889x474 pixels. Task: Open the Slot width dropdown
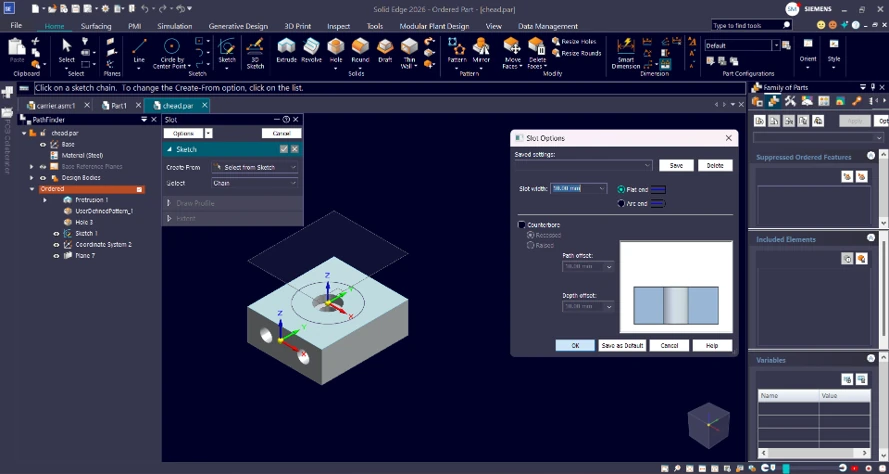click(602, 188)
